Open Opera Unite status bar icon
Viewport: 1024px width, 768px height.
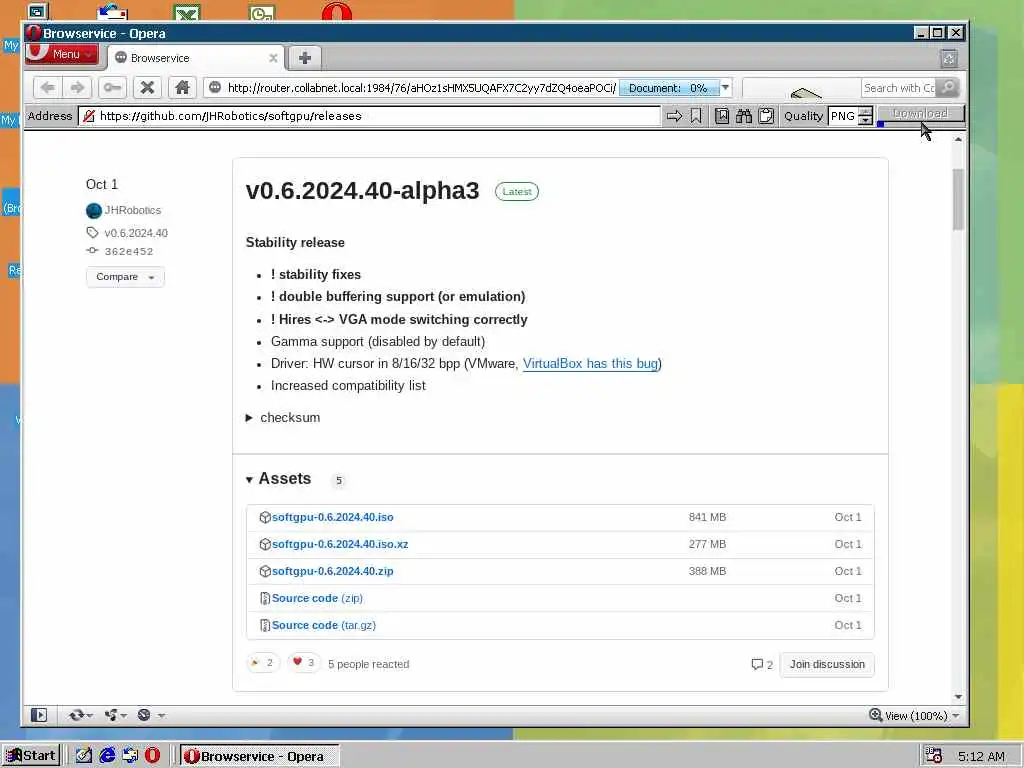pyautogui.click(x=110, y=715)
